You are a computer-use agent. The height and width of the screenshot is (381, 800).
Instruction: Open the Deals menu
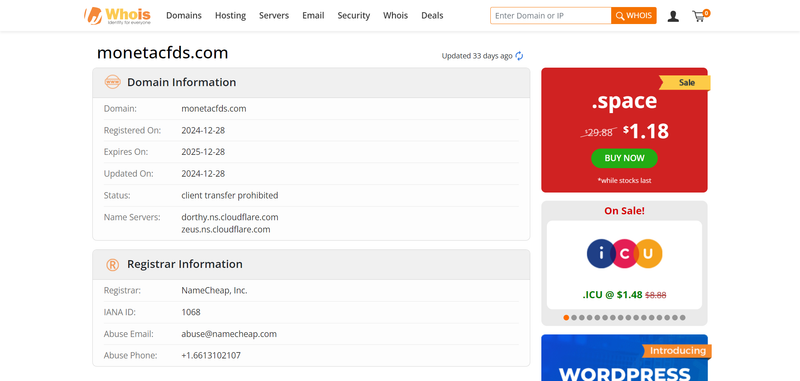point(432,15)
